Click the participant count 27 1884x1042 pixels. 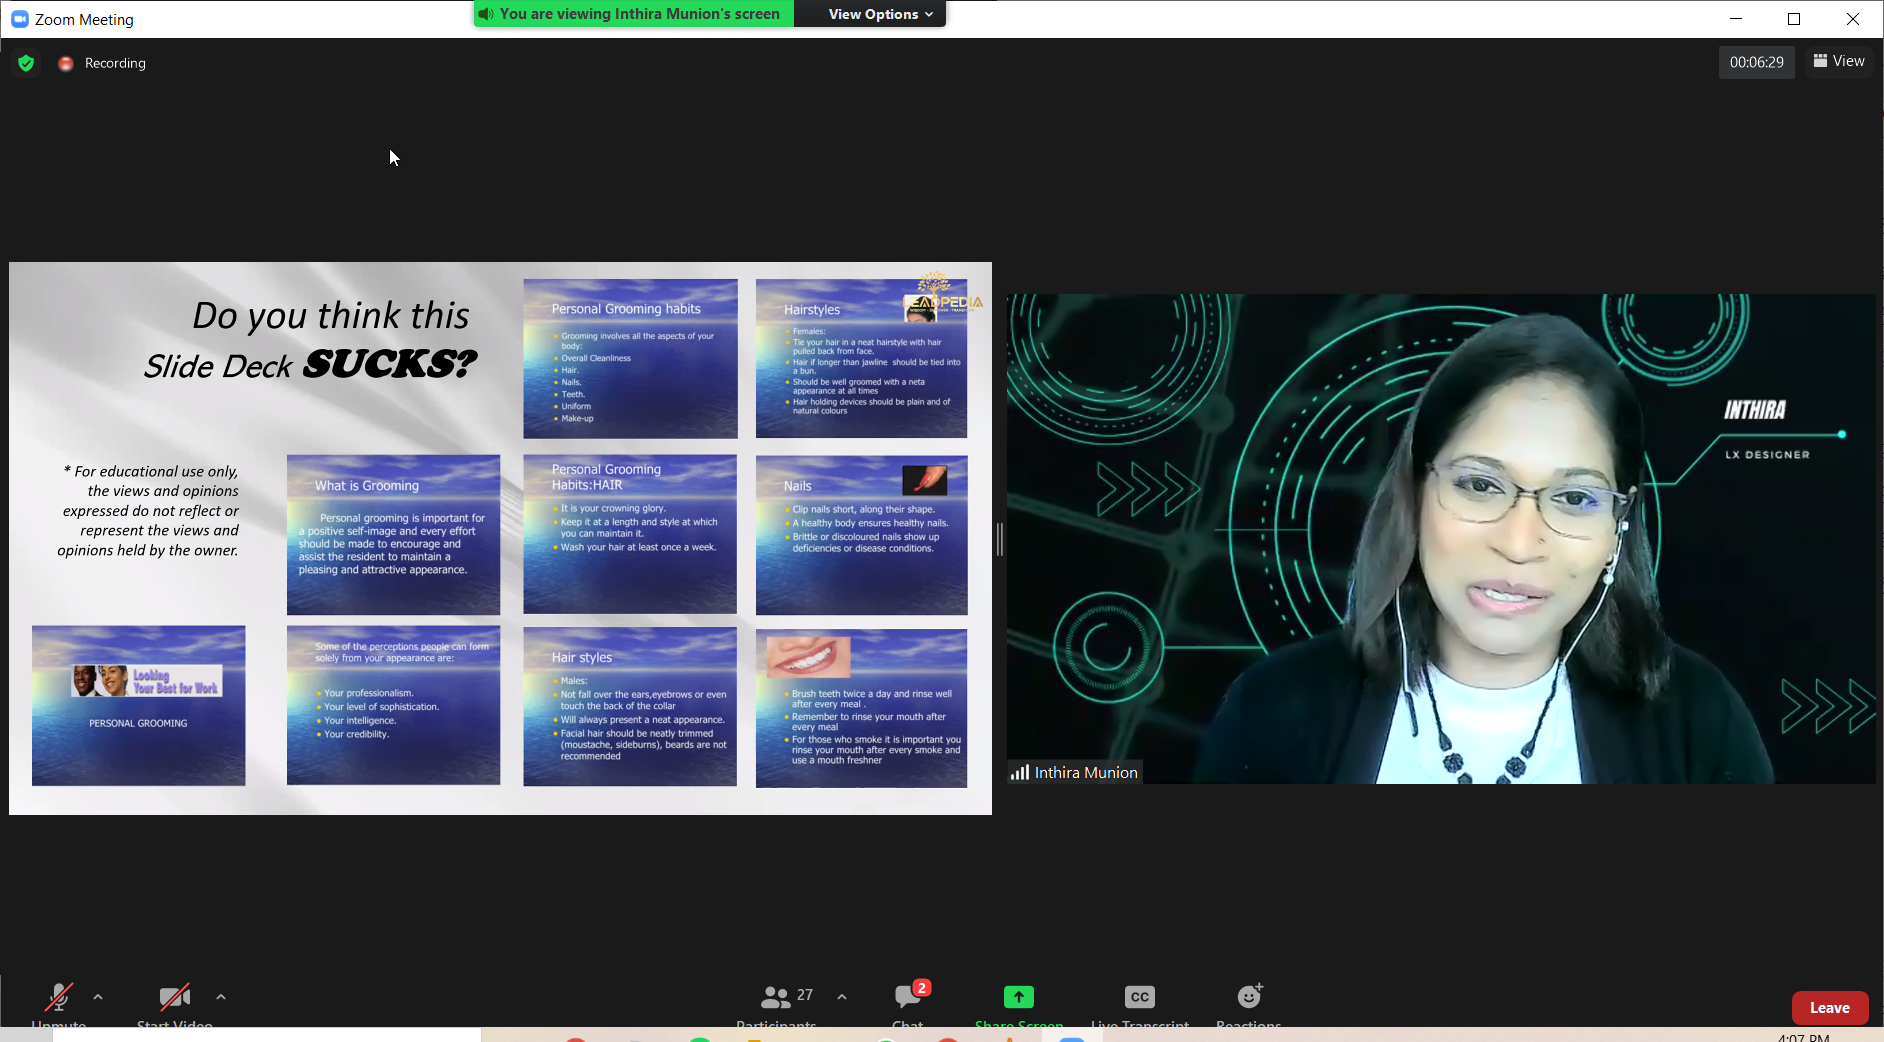[805, 995]
